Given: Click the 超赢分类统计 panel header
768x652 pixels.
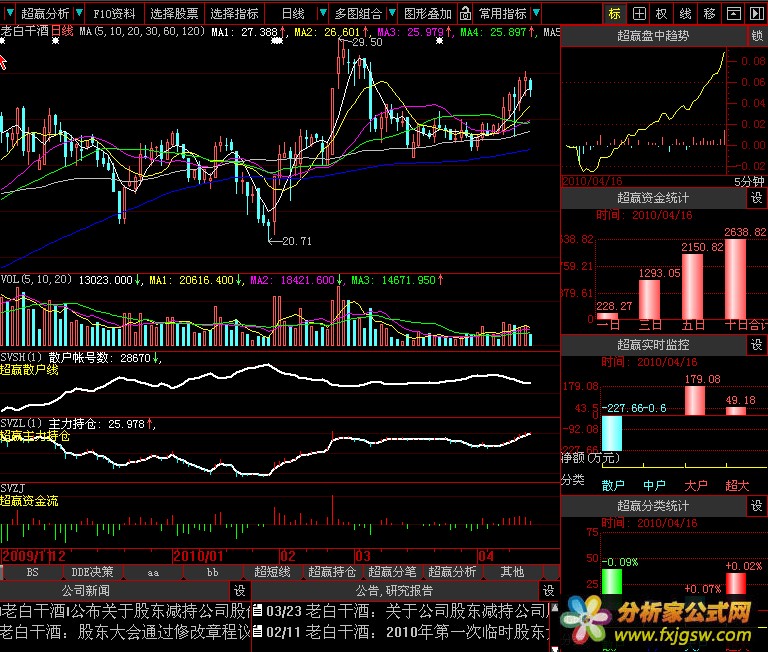Looking at the screenshot, I should coord(653,506).
